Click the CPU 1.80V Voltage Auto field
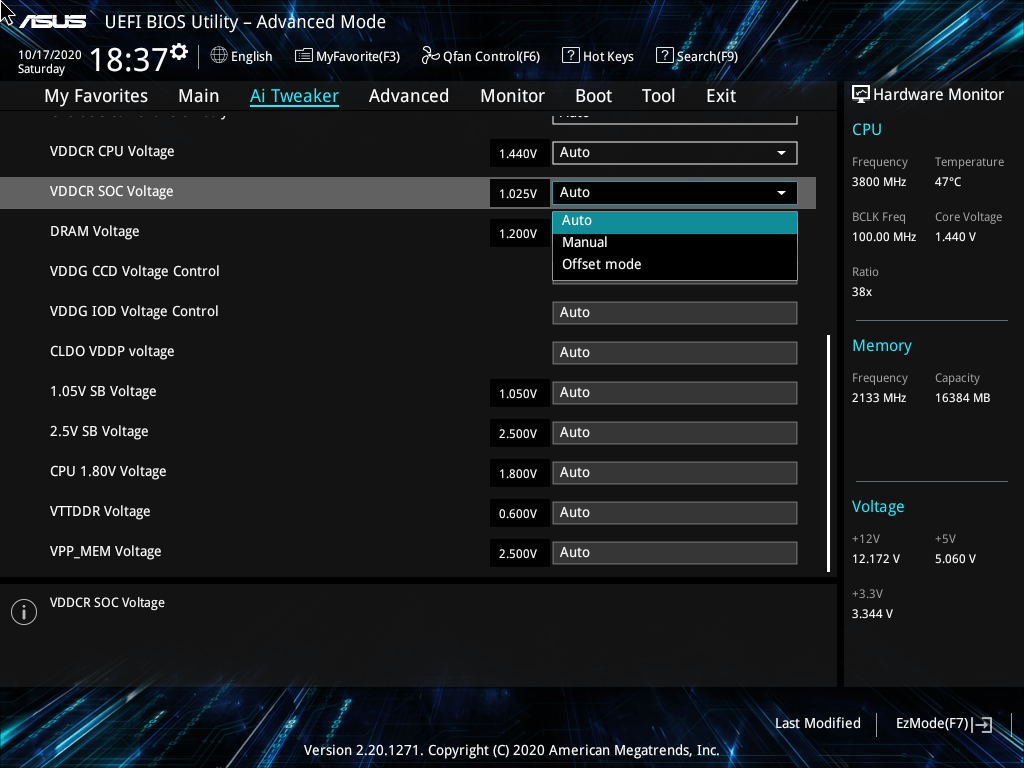Screen dimensions: 1024x768 point(675,473)
